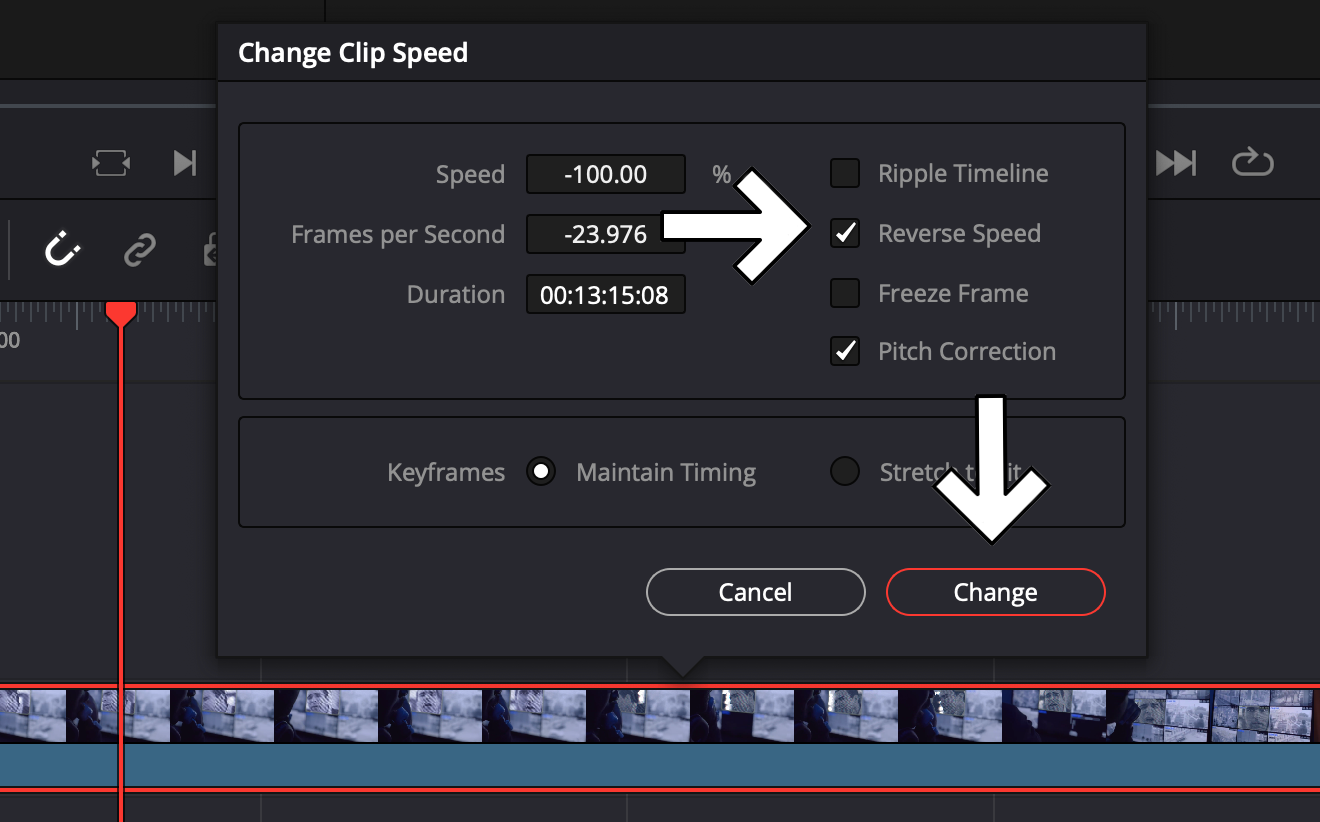Select the Maintain Timing radio button
1320x822 pixels.
[541, 471]
